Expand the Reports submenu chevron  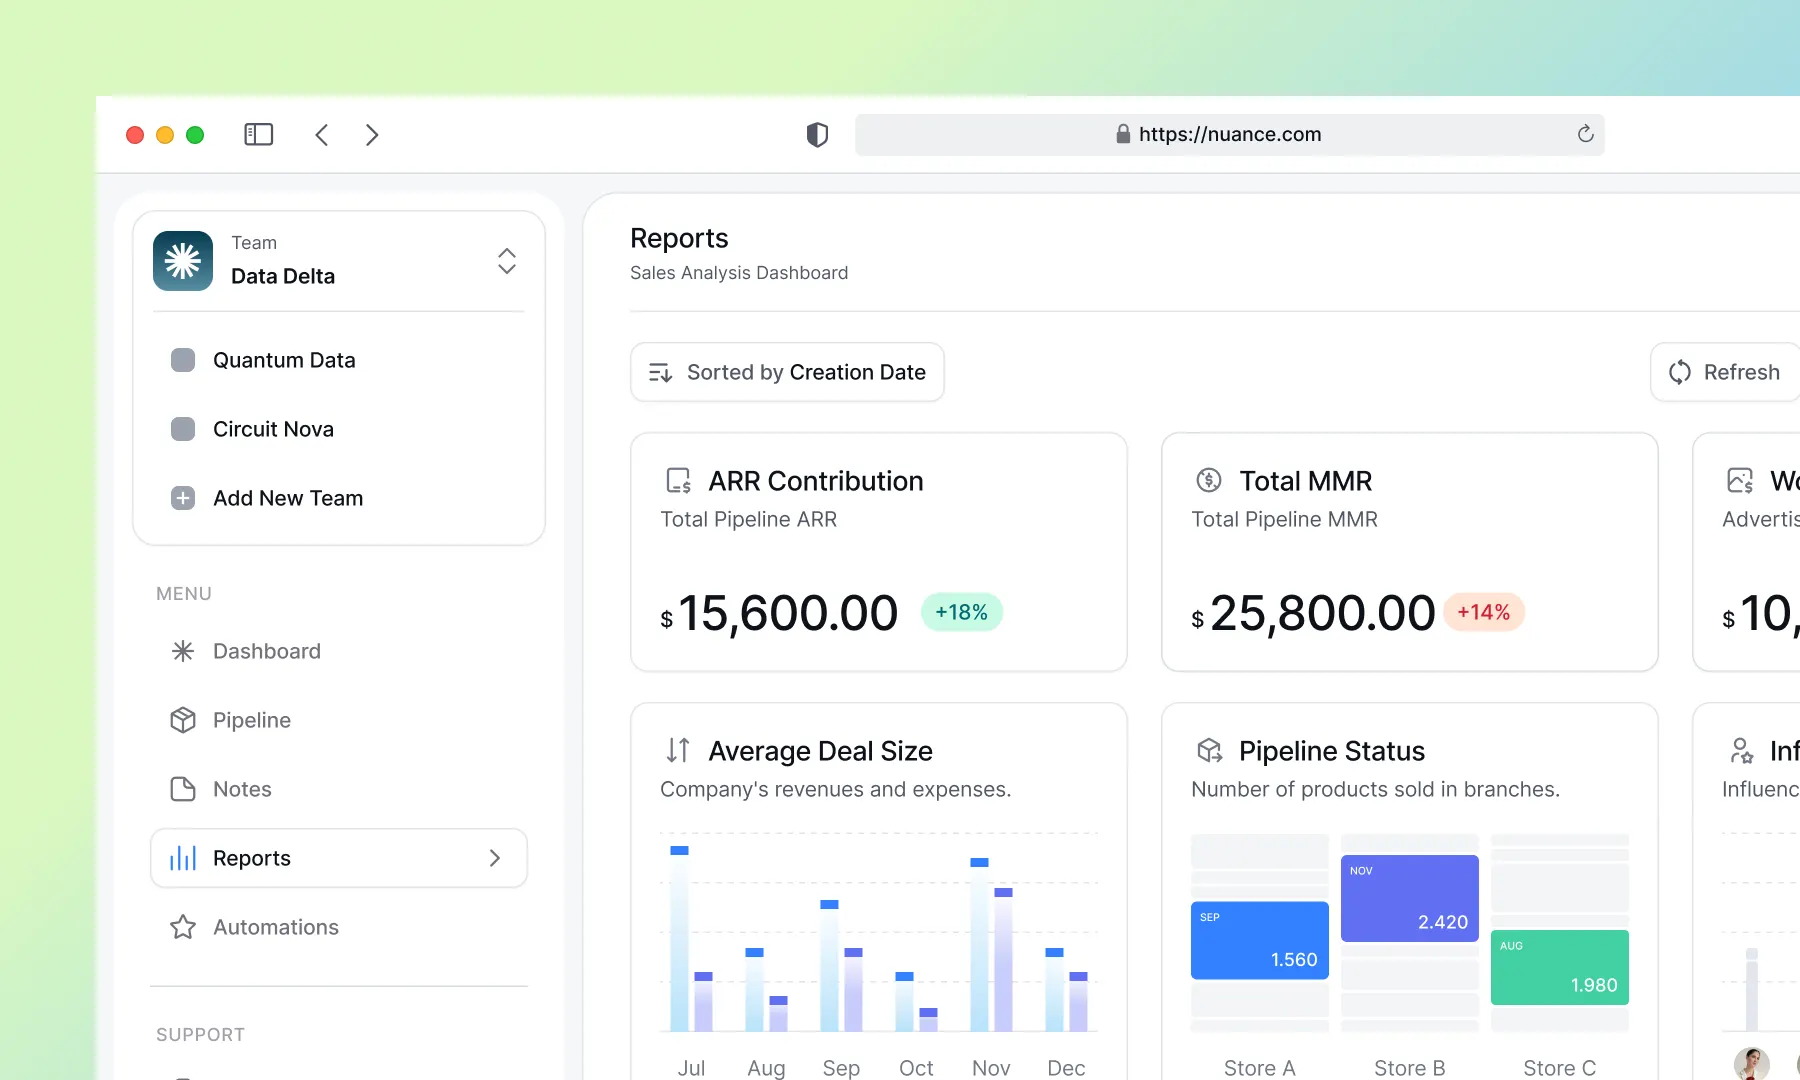tap(495, 858)
